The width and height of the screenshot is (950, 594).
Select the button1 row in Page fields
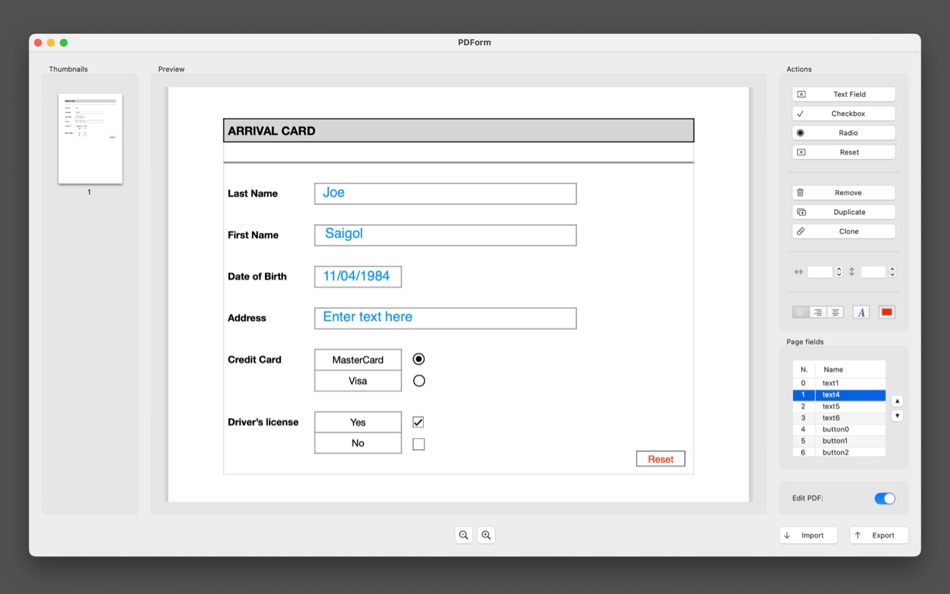tap(839, 441)
